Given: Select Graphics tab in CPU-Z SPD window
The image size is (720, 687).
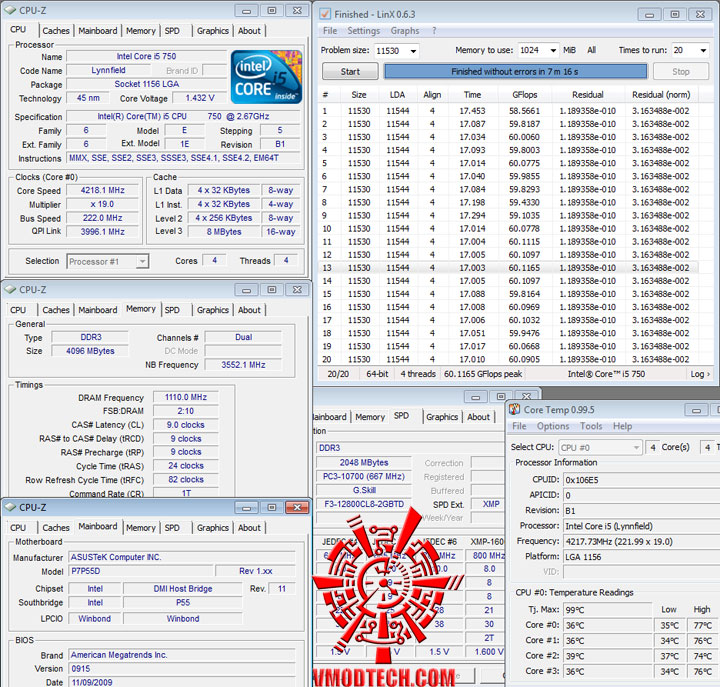Looking at the screenshot, I should point(442,417).
